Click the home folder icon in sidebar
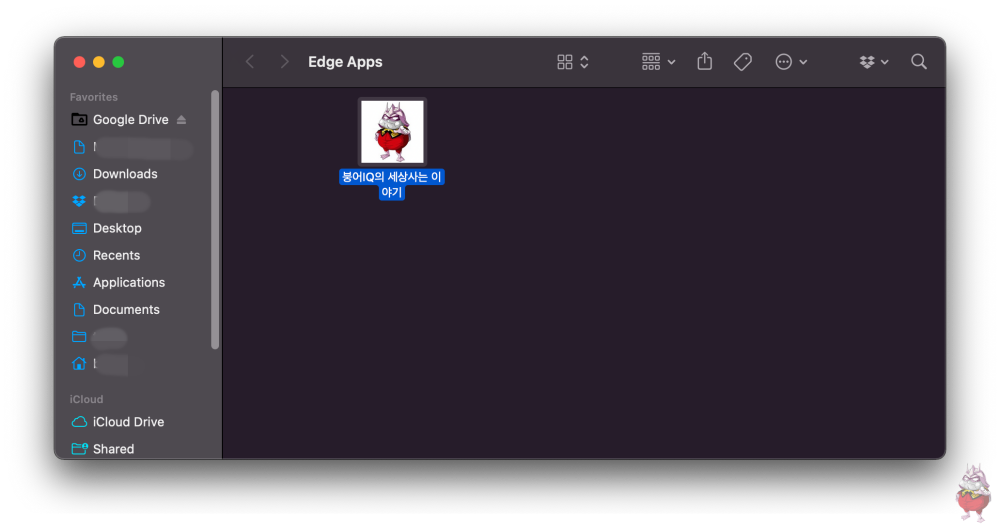This screenshot has height=531, width=1000. tap(79, 364)
